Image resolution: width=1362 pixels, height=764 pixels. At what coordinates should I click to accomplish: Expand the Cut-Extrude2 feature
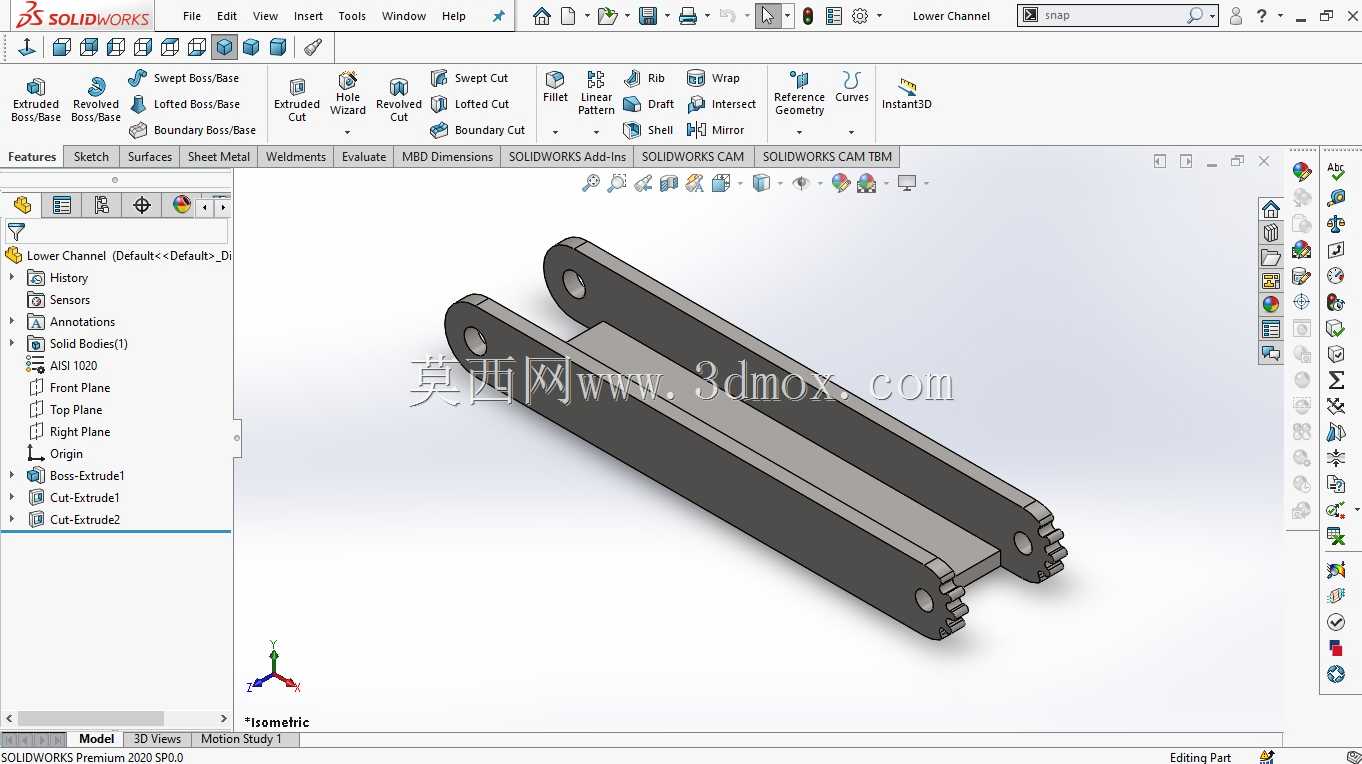coord(12,520)
